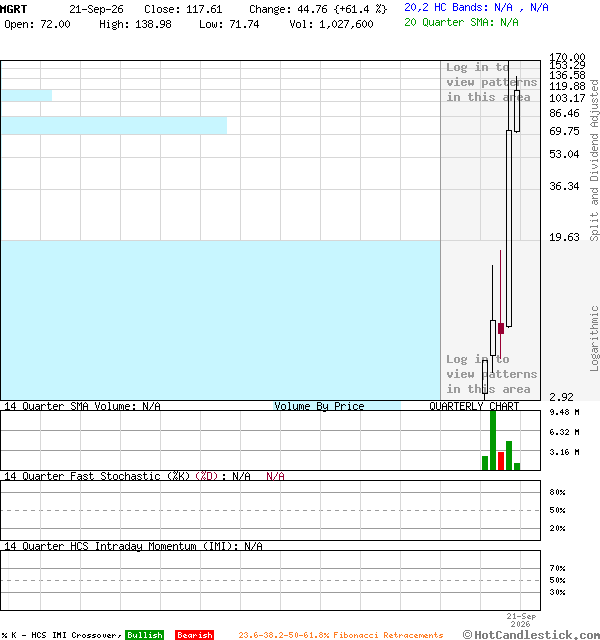Click the 21-Sep 2026 date axis marker
This screenshot has height=640, width=600.
[x=521, y=620]
